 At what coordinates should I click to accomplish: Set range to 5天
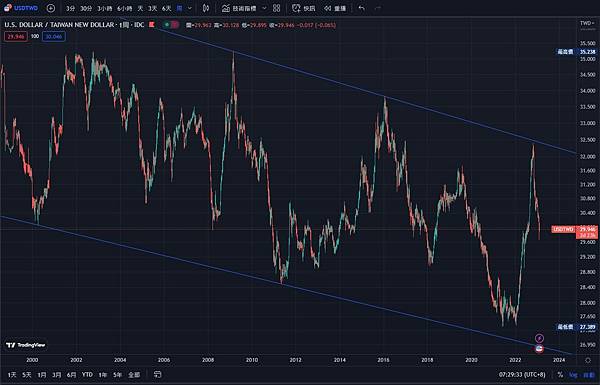click(x=26, y=375)
